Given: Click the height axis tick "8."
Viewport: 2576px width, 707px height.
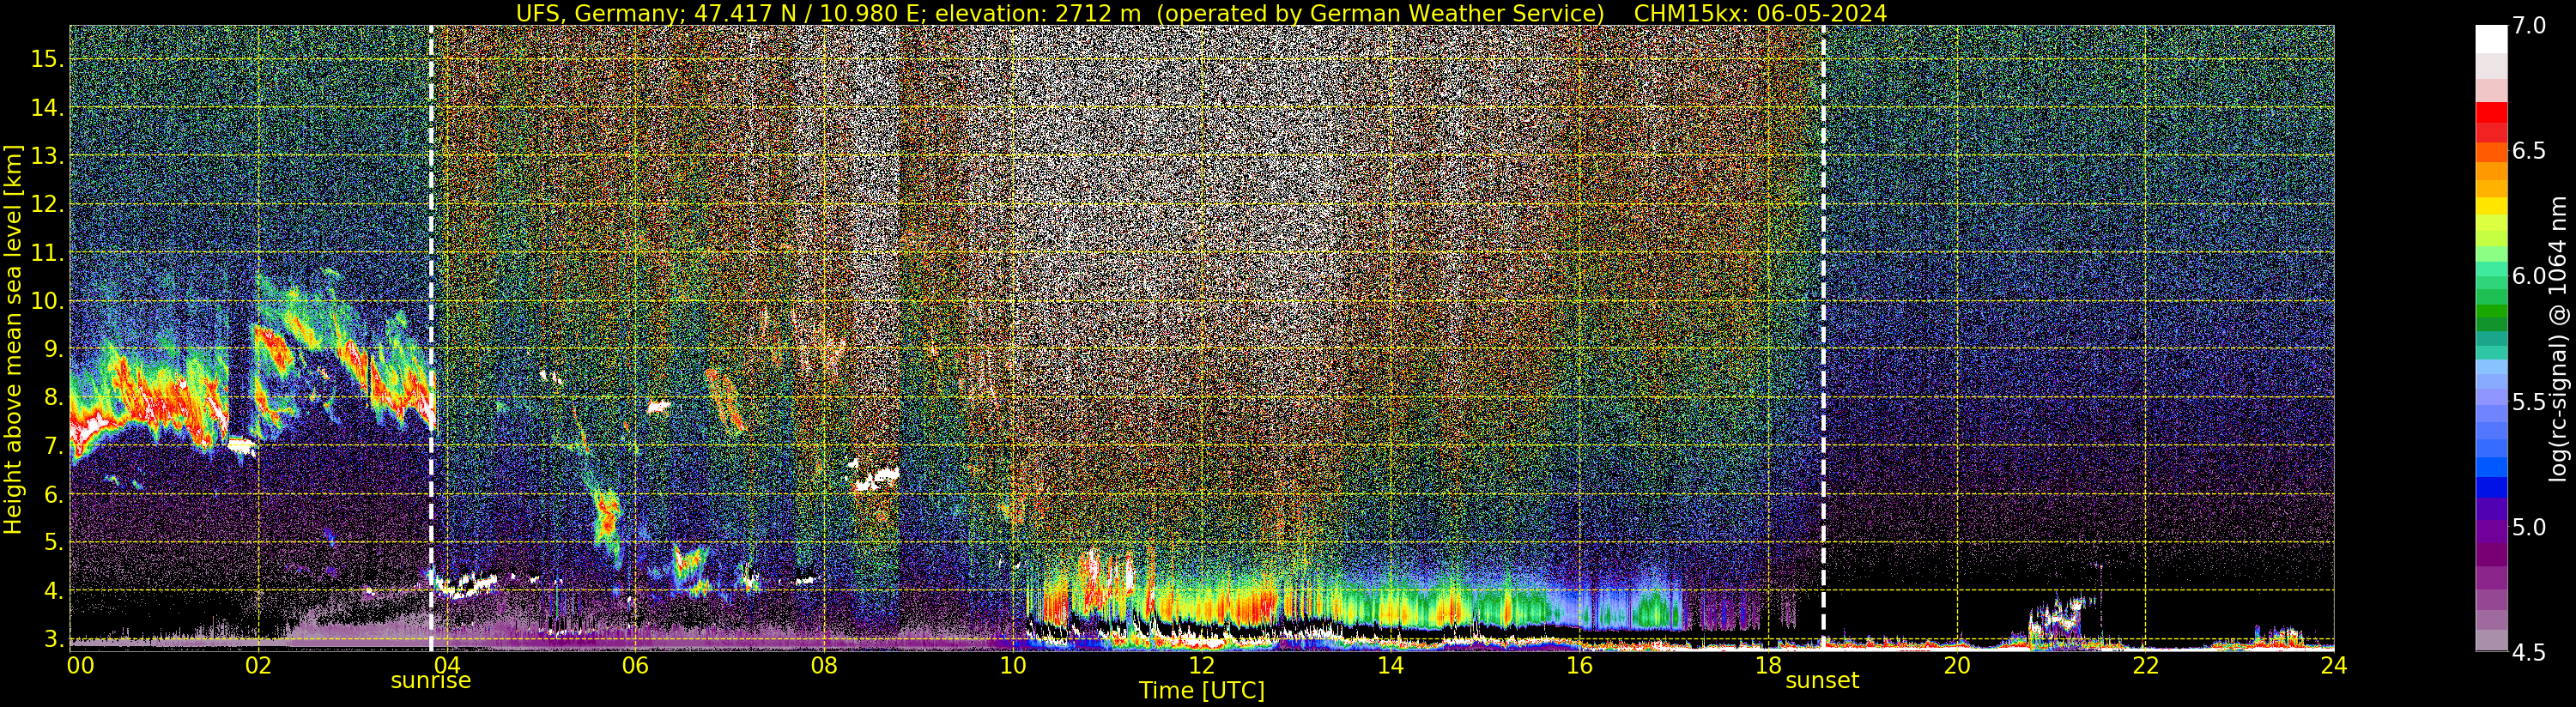Looking at the screenshot, I should click(x=53, y=397).
